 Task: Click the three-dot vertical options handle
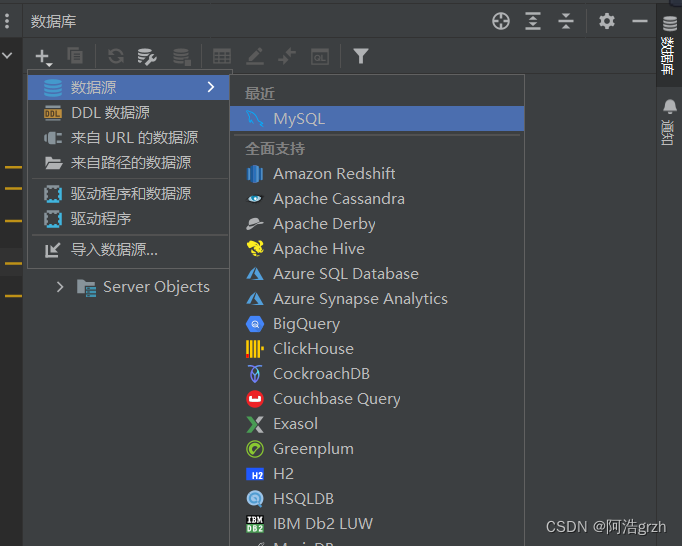pos(7,21)
